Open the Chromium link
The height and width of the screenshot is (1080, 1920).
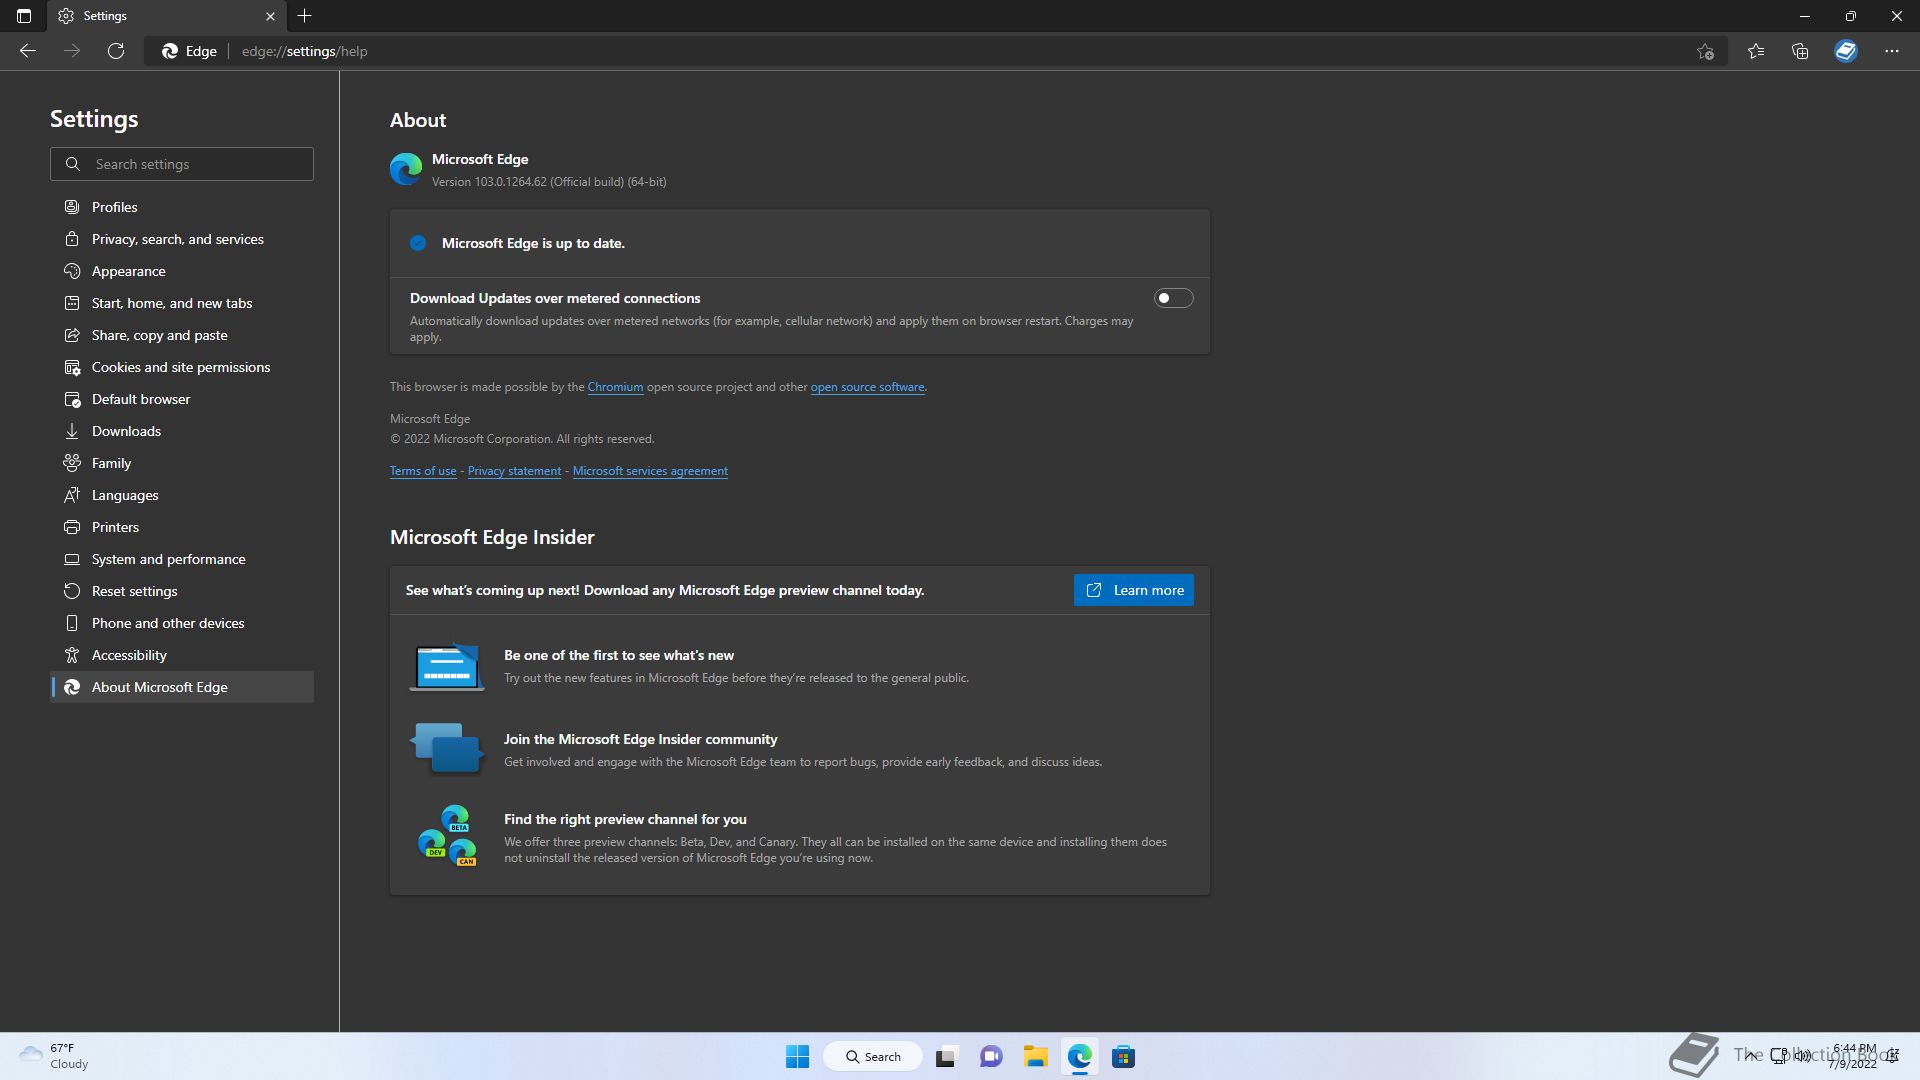point(615,387)
